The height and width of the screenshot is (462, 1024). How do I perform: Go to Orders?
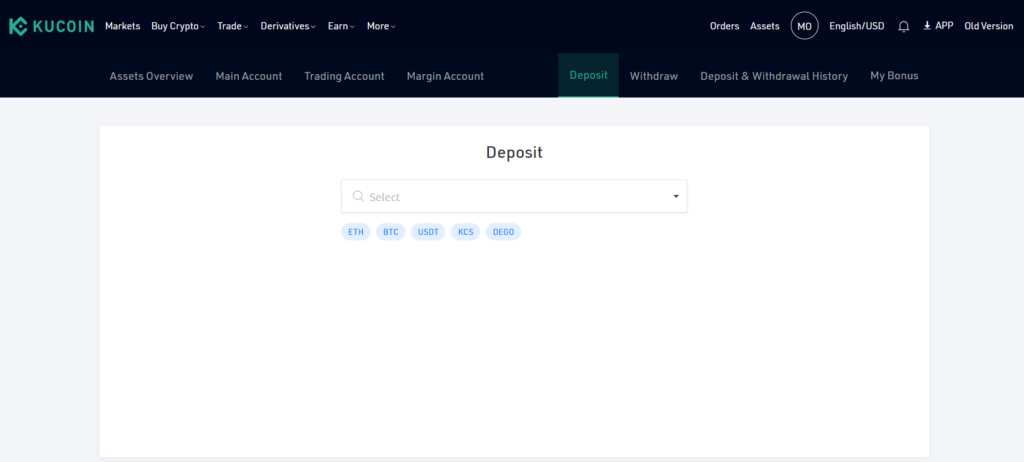point(724,26)
